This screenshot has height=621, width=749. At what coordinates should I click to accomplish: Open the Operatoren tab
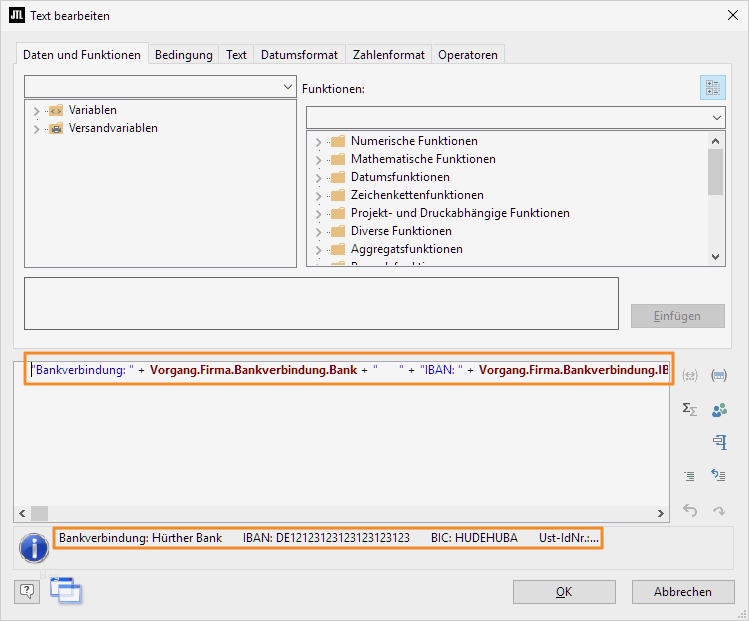468,54
